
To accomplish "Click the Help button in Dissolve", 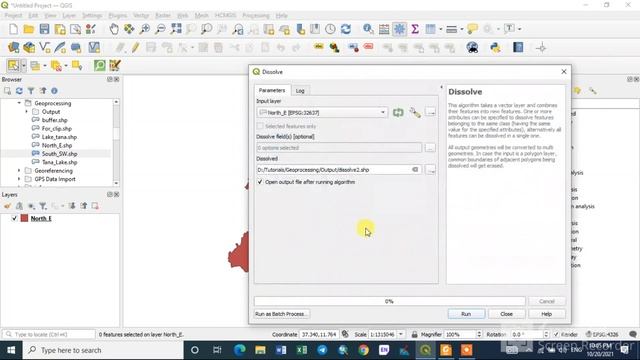I will (547, 314).
